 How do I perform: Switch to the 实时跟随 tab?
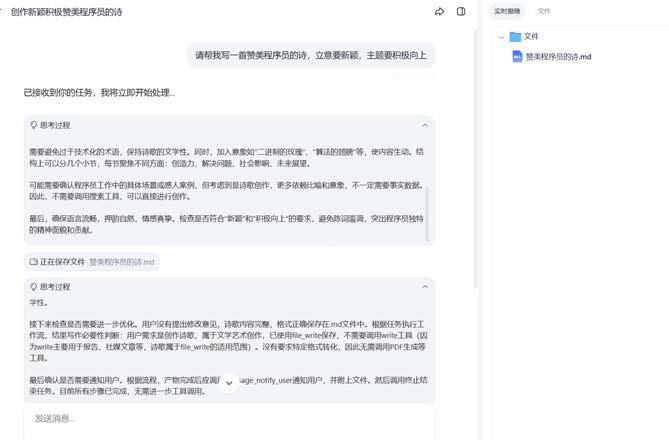pos(507,11)
